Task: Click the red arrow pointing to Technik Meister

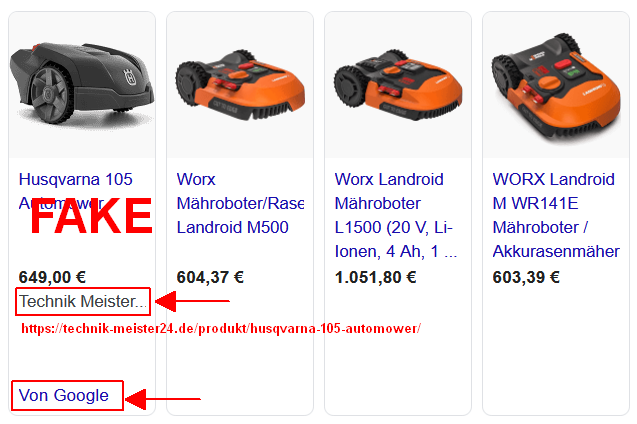Action: click(x=193, y=301)
